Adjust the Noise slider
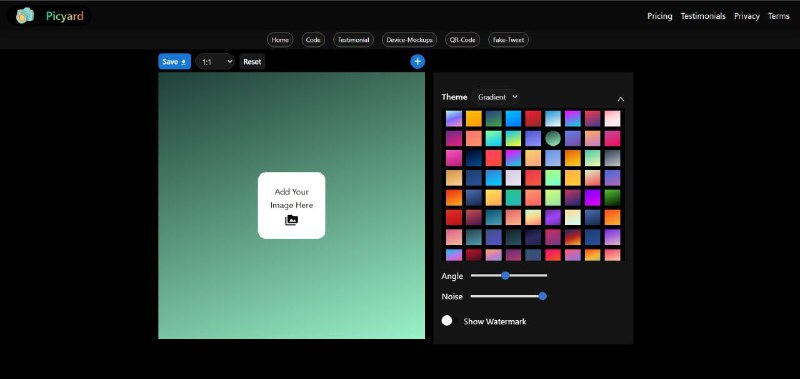This screenshot has width=800, height=379. [x=509, y=296]
